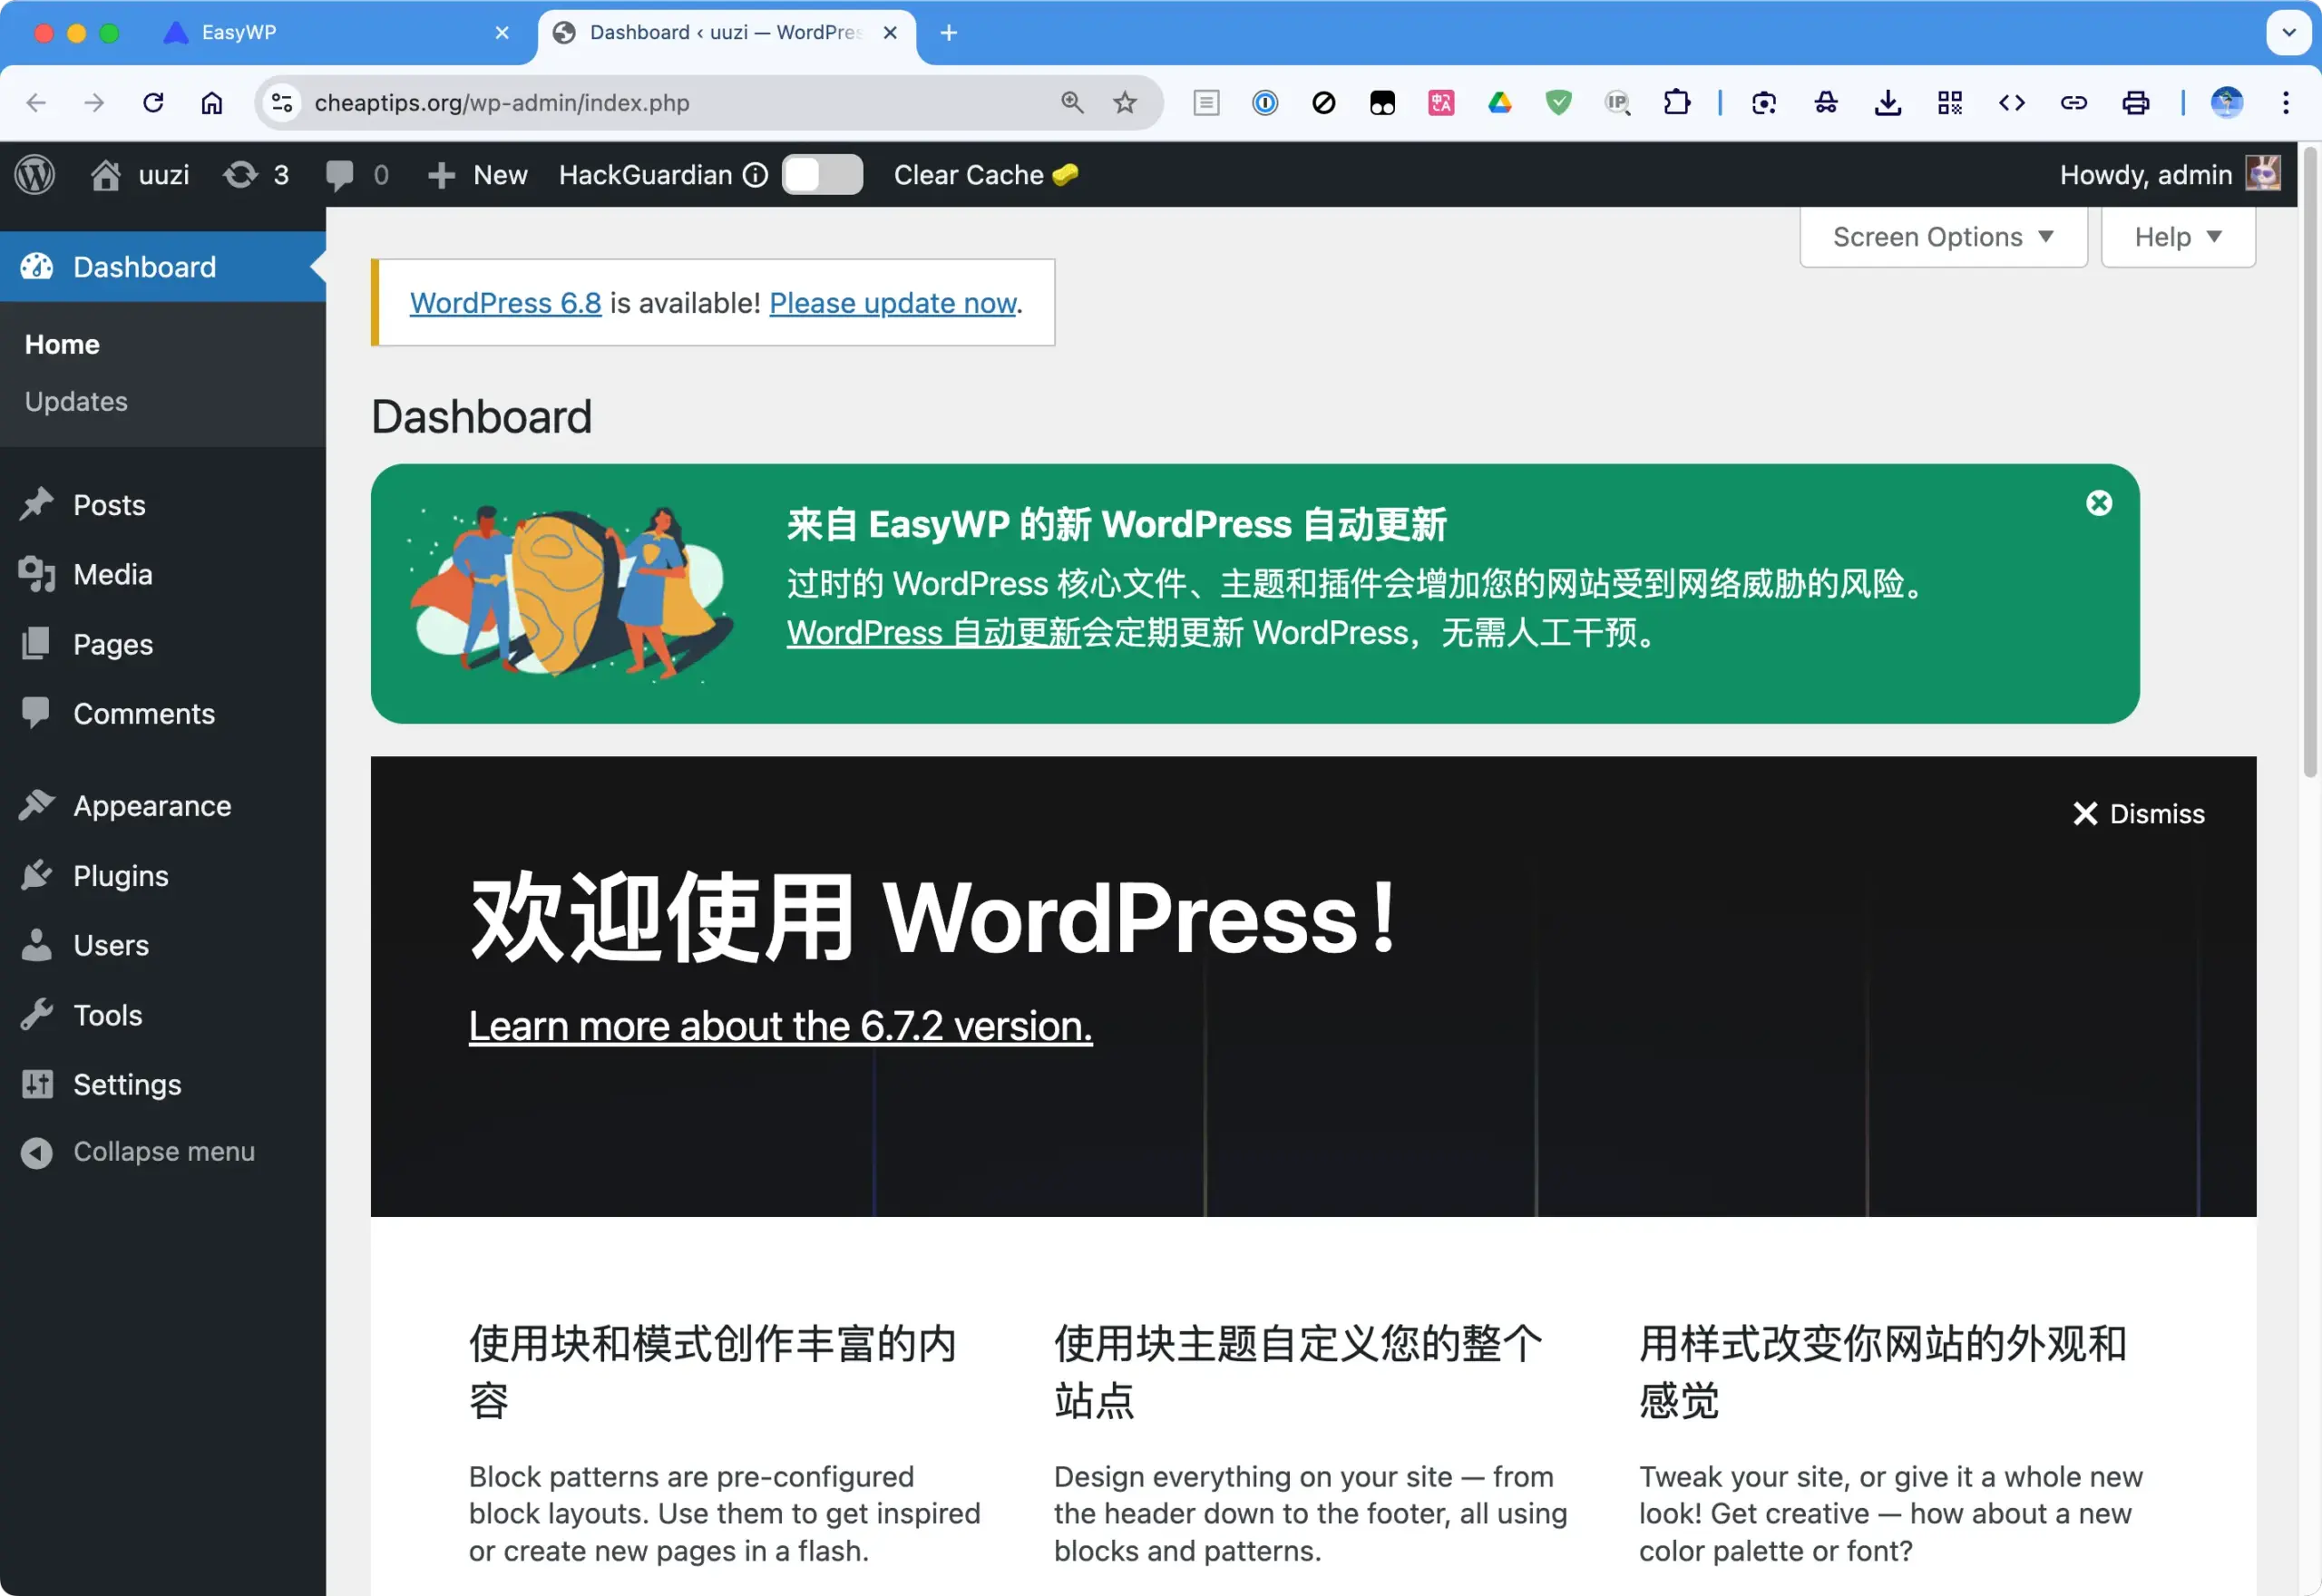The height and width of the screenshot is (1596, 2322).
Task: Open the uuzi site home icon
Action: [105, 175]
